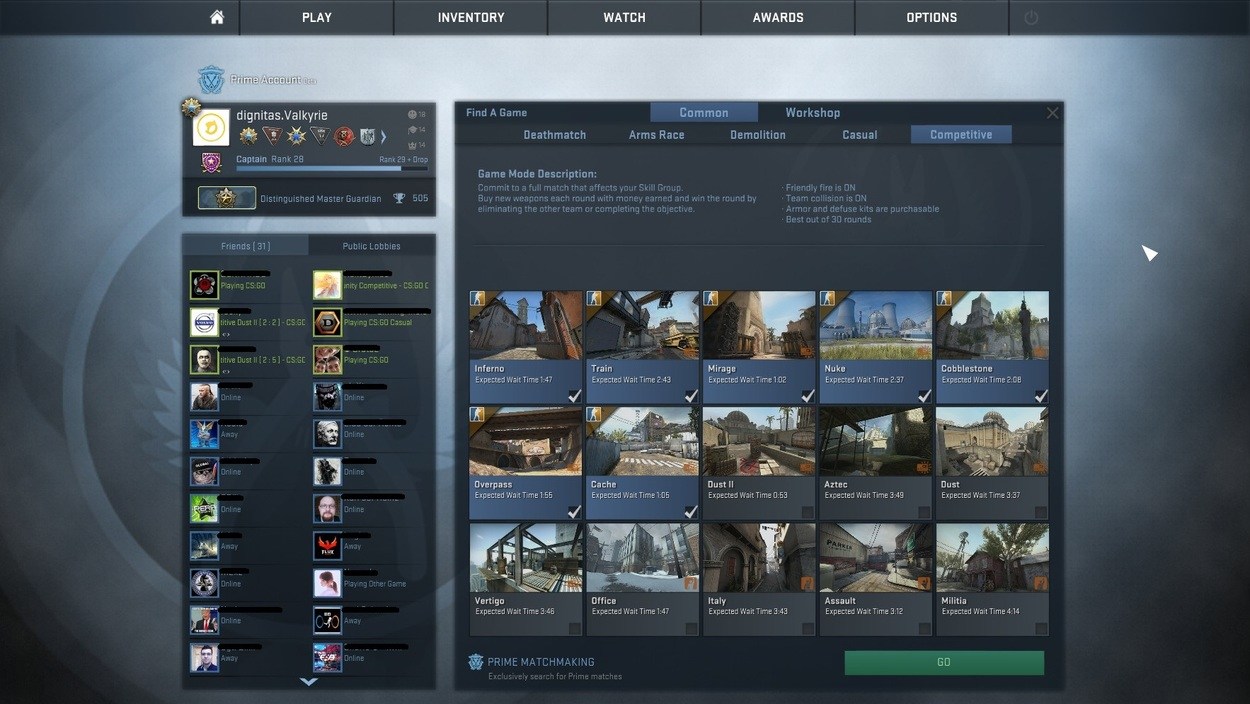Click the purple Captain rank badge
The image size is (1250, 704).
211,162
